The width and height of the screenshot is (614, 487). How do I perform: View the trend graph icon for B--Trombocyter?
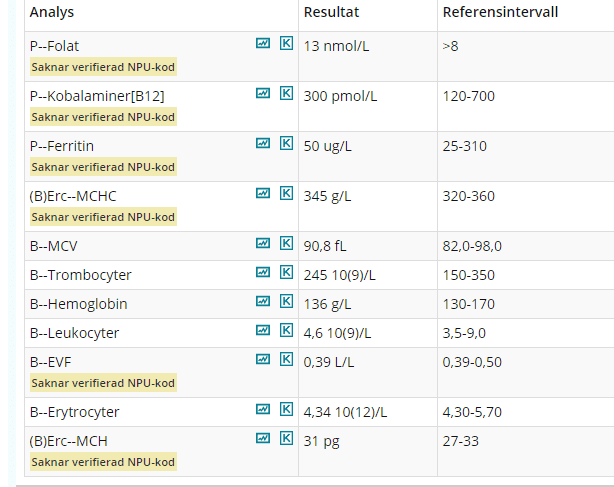tap(263, 272)
